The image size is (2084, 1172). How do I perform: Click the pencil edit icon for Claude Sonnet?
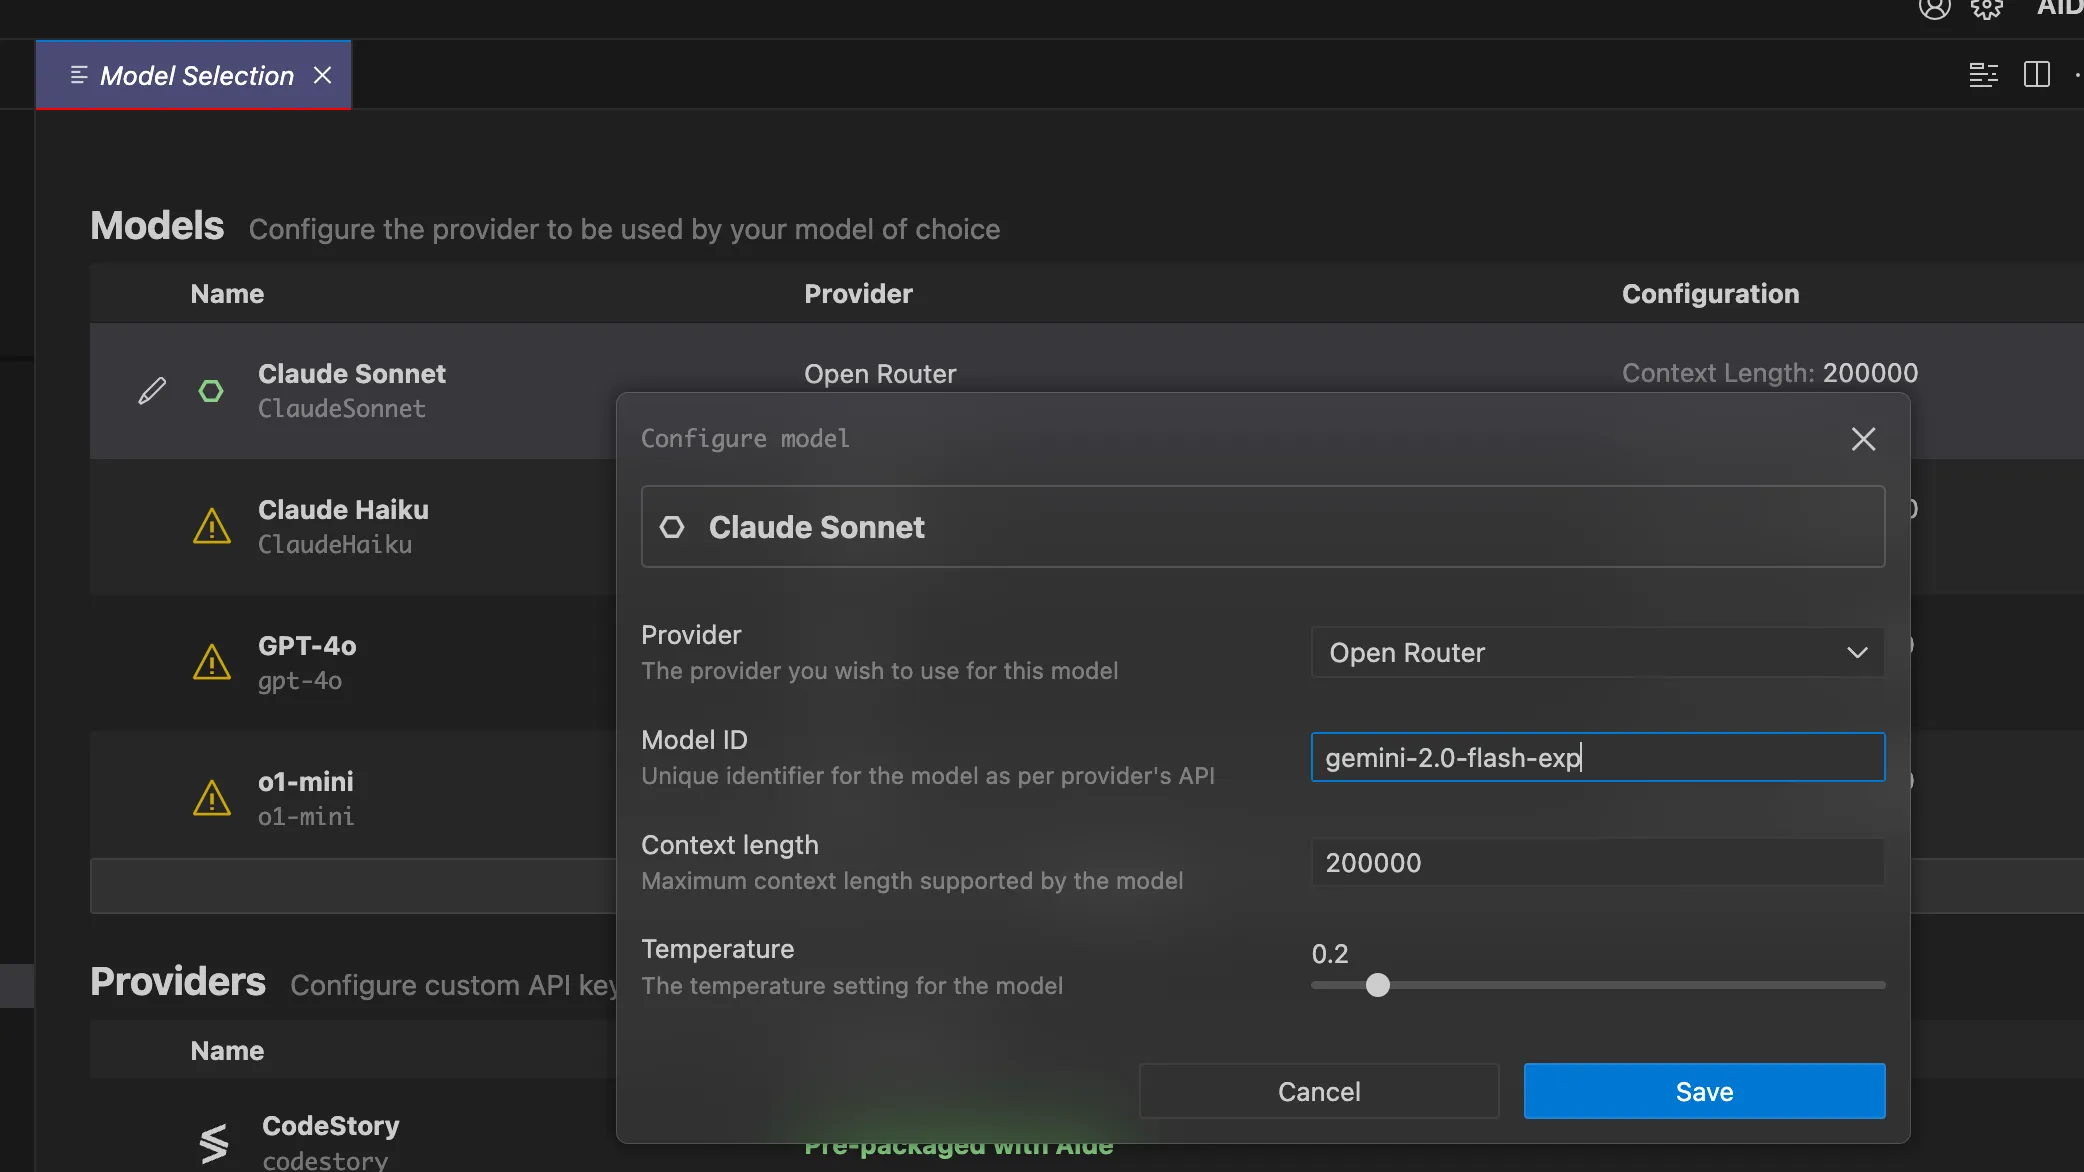(x=152, y=390)
